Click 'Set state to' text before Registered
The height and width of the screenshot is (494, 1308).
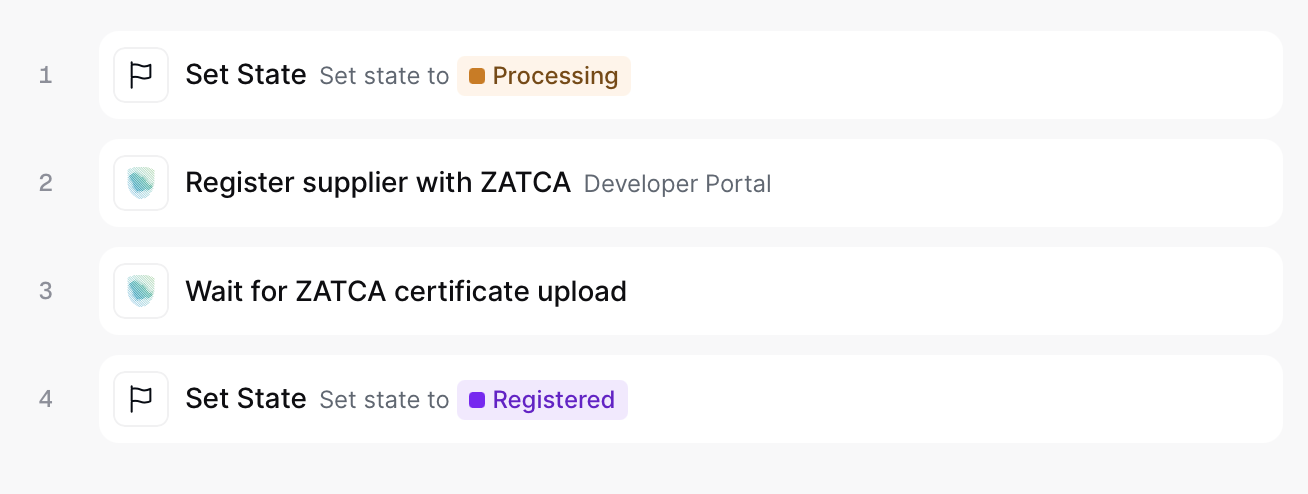point(384,400)
